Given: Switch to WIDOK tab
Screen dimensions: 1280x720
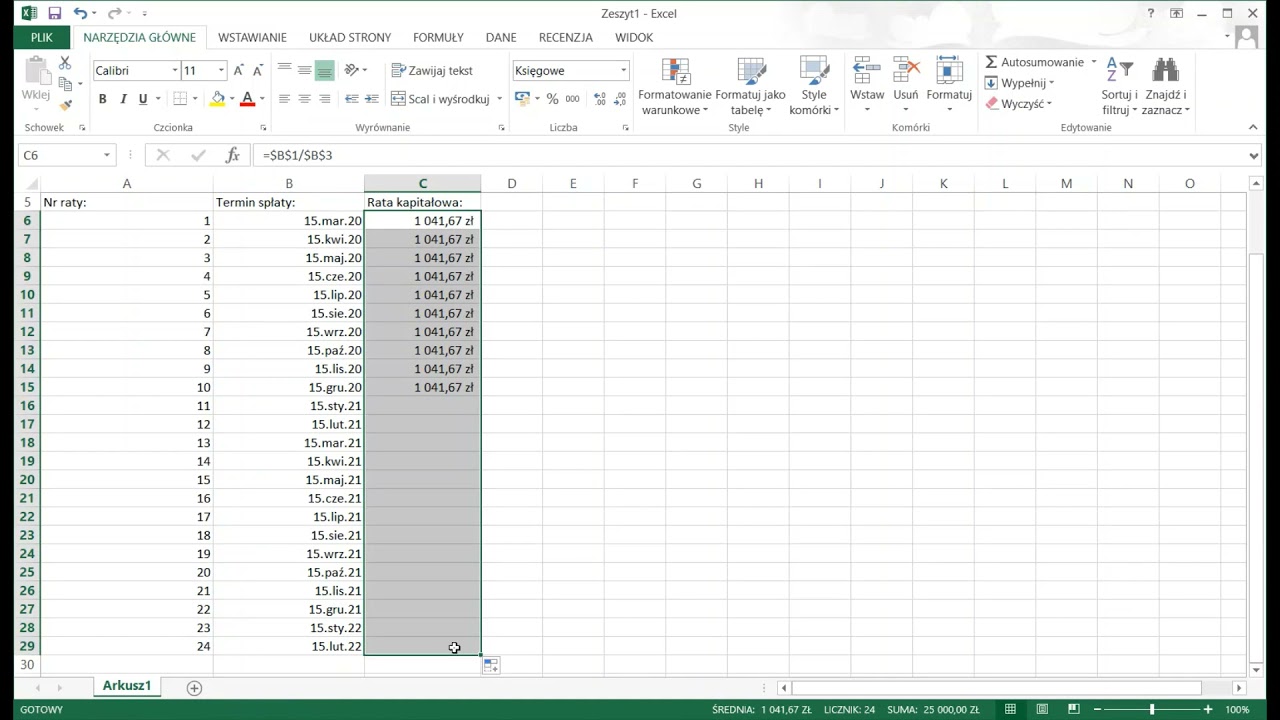Looking at the screenshot, I should click(634, 37).
